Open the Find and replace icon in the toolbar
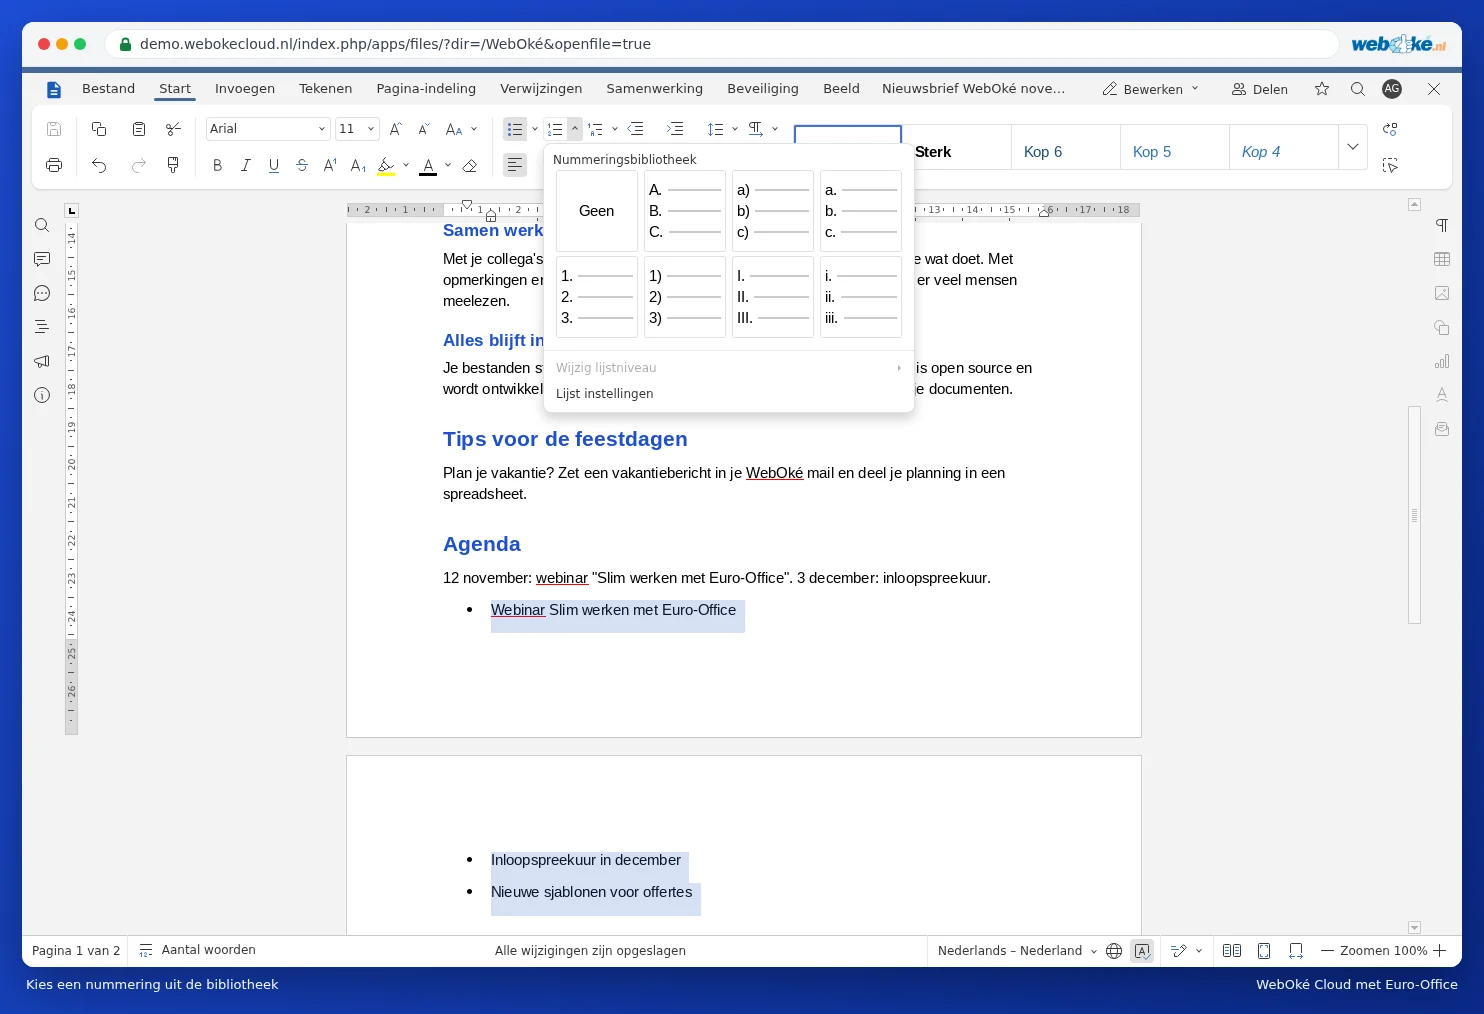The image size is (1484, 1014). 1390,129
